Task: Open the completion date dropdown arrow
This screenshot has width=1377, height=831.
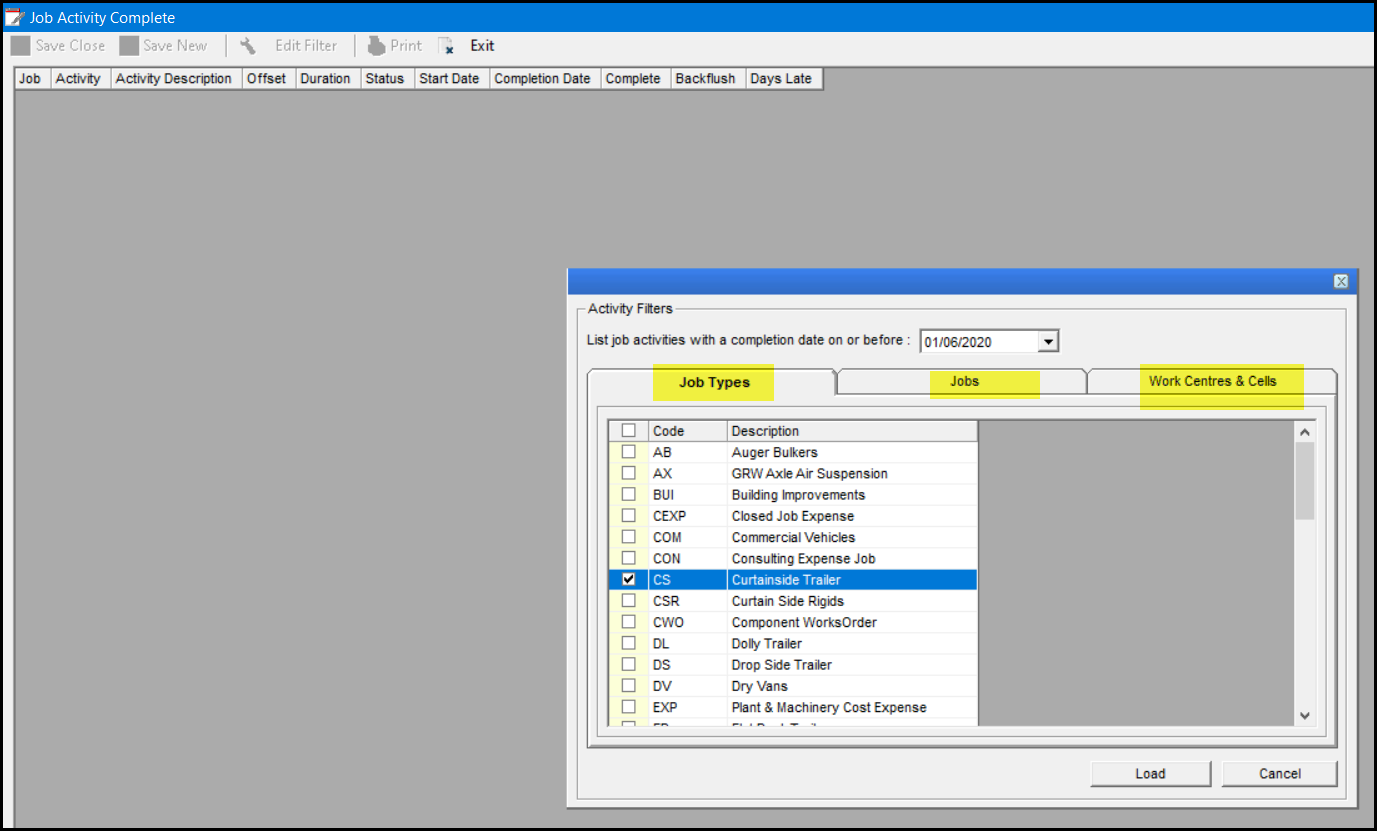Action: (x=1047, y=342)
